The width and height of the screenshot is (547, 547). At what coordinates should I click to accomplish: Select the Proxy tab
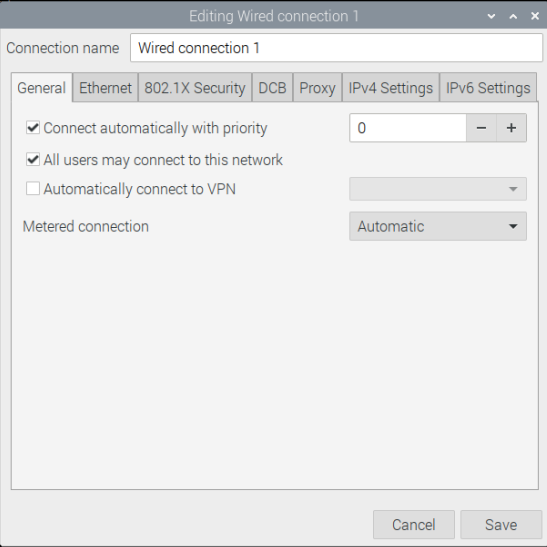click(317, 88)
